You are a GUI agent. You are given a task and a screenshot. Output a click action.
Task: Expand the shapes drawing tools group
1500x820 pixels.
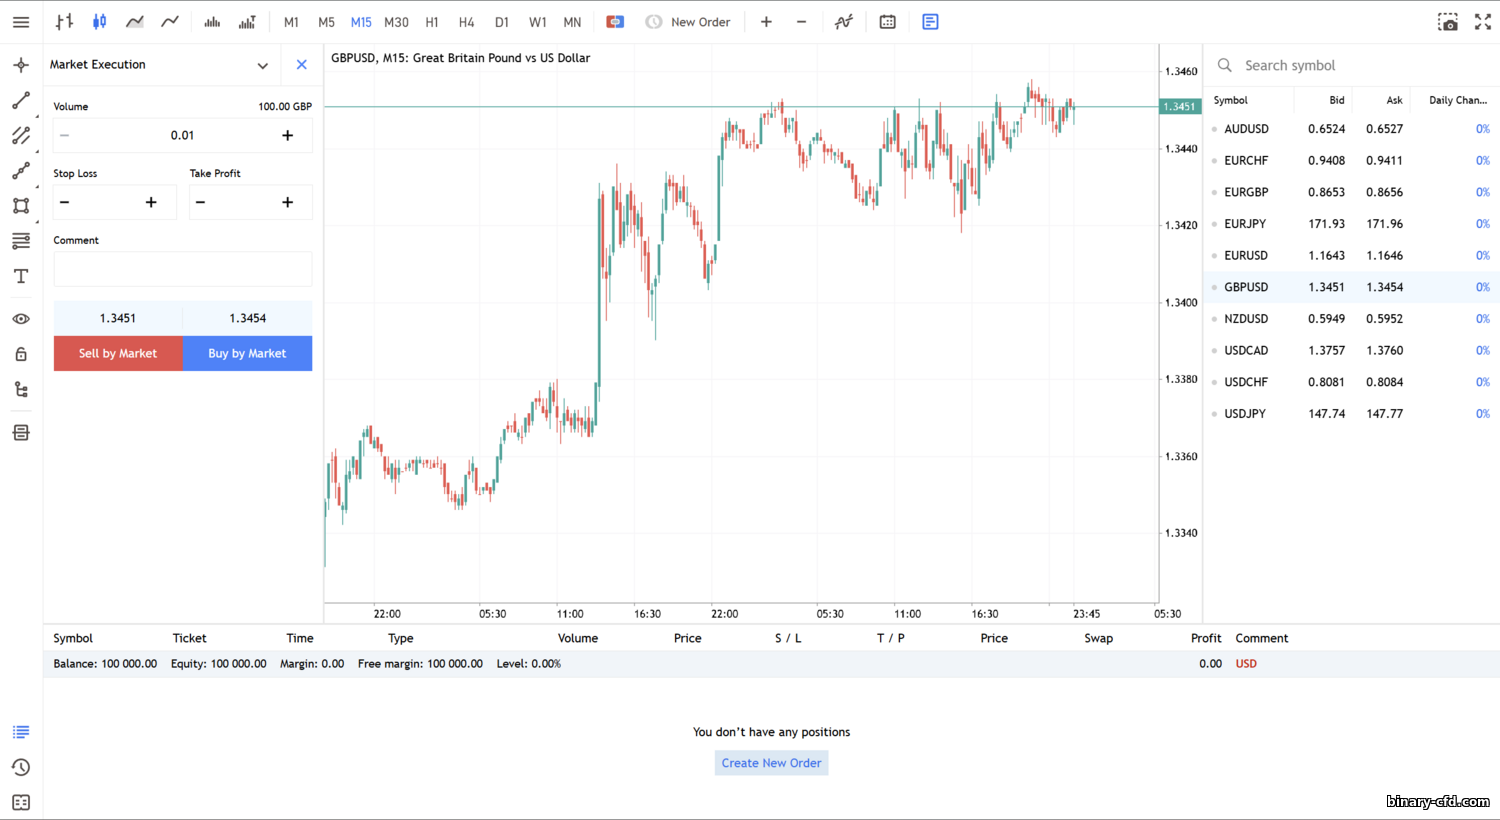click(21, 206)
